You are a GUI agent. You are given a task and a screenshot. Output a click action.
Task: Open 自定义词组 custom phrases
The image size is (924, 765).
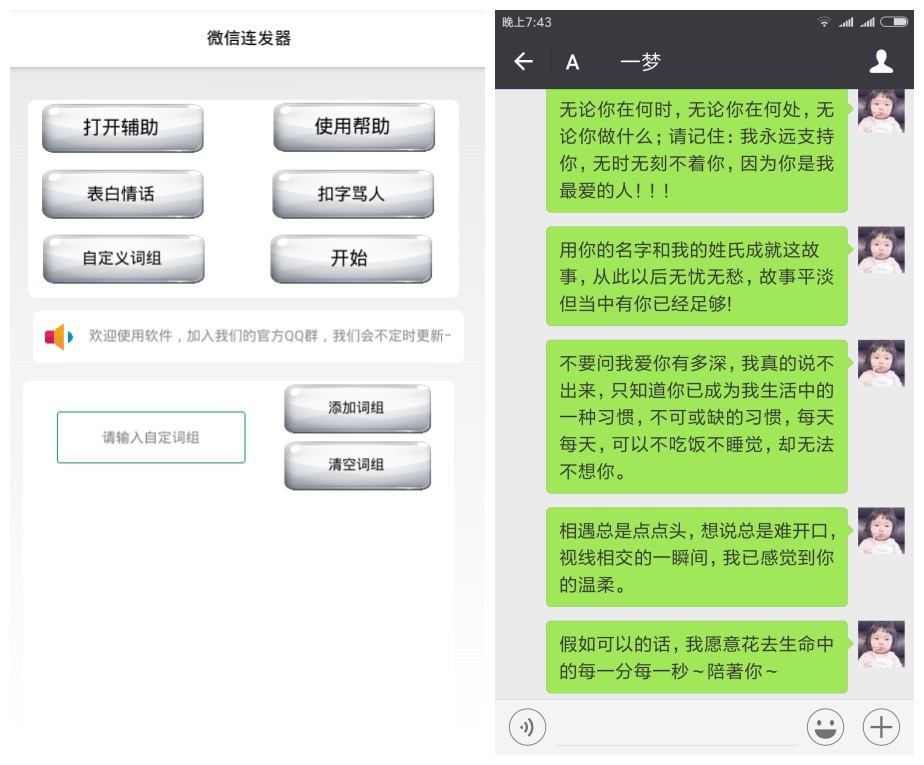pos(123,259)
